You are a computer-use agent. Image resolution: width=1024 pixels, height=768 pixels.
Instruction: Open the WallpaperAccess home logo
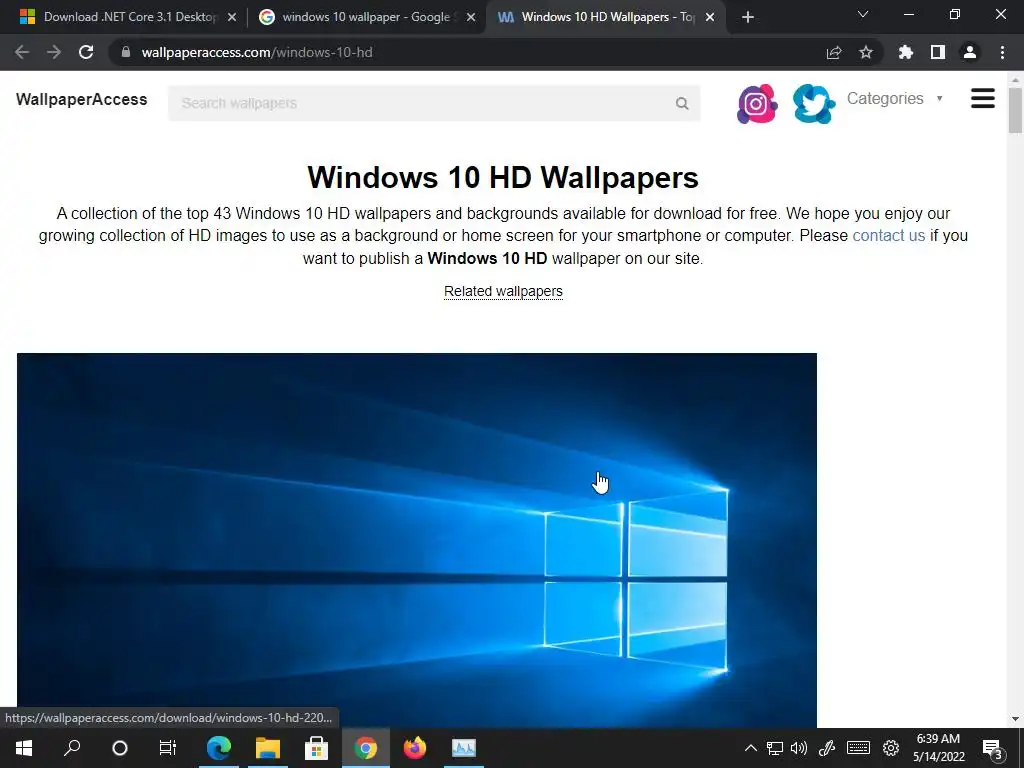pos(82,99)
